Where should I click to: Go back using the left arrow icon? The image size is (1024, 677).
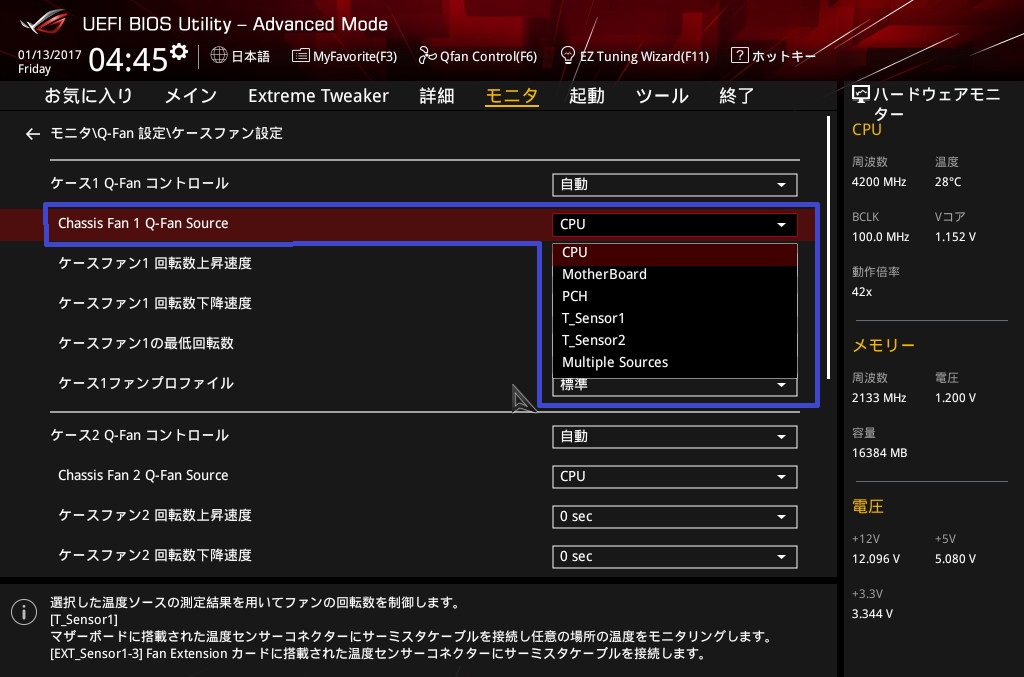[x=33, y=134]
